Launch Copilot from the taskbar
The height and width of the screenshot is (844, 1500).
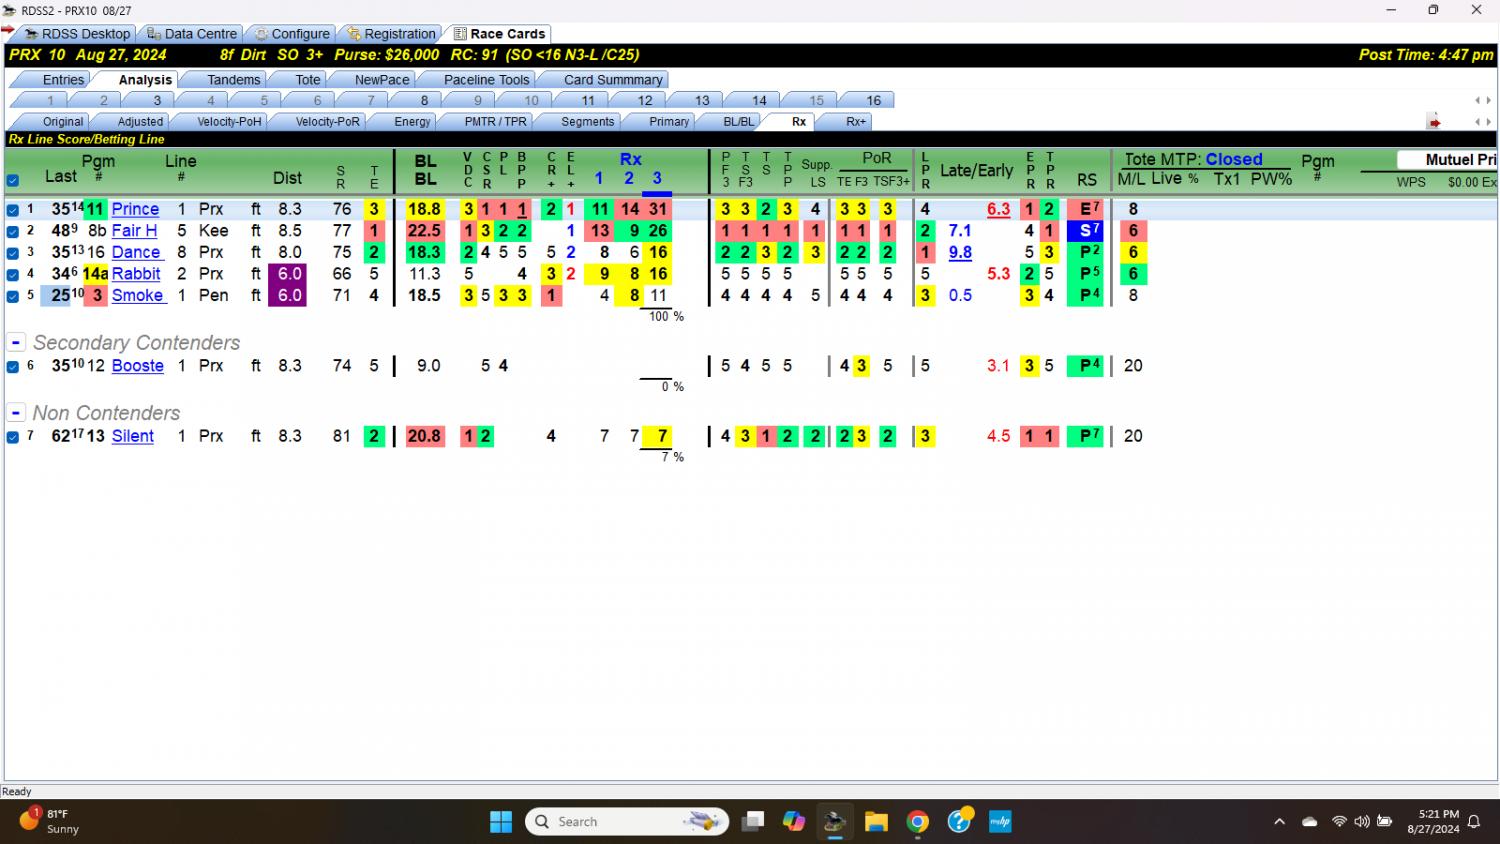(794, 822)
